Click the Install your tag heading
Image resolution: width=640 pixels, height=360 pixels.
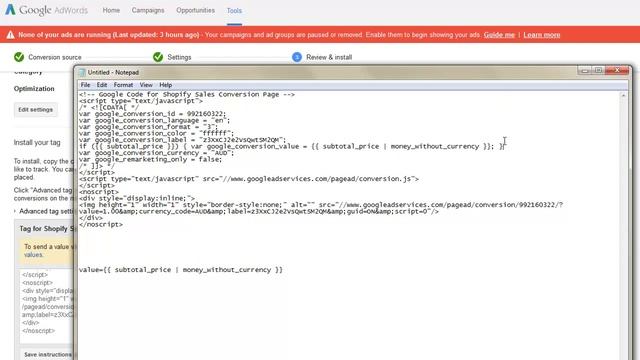pyautogui.click(x=37, y=142)
